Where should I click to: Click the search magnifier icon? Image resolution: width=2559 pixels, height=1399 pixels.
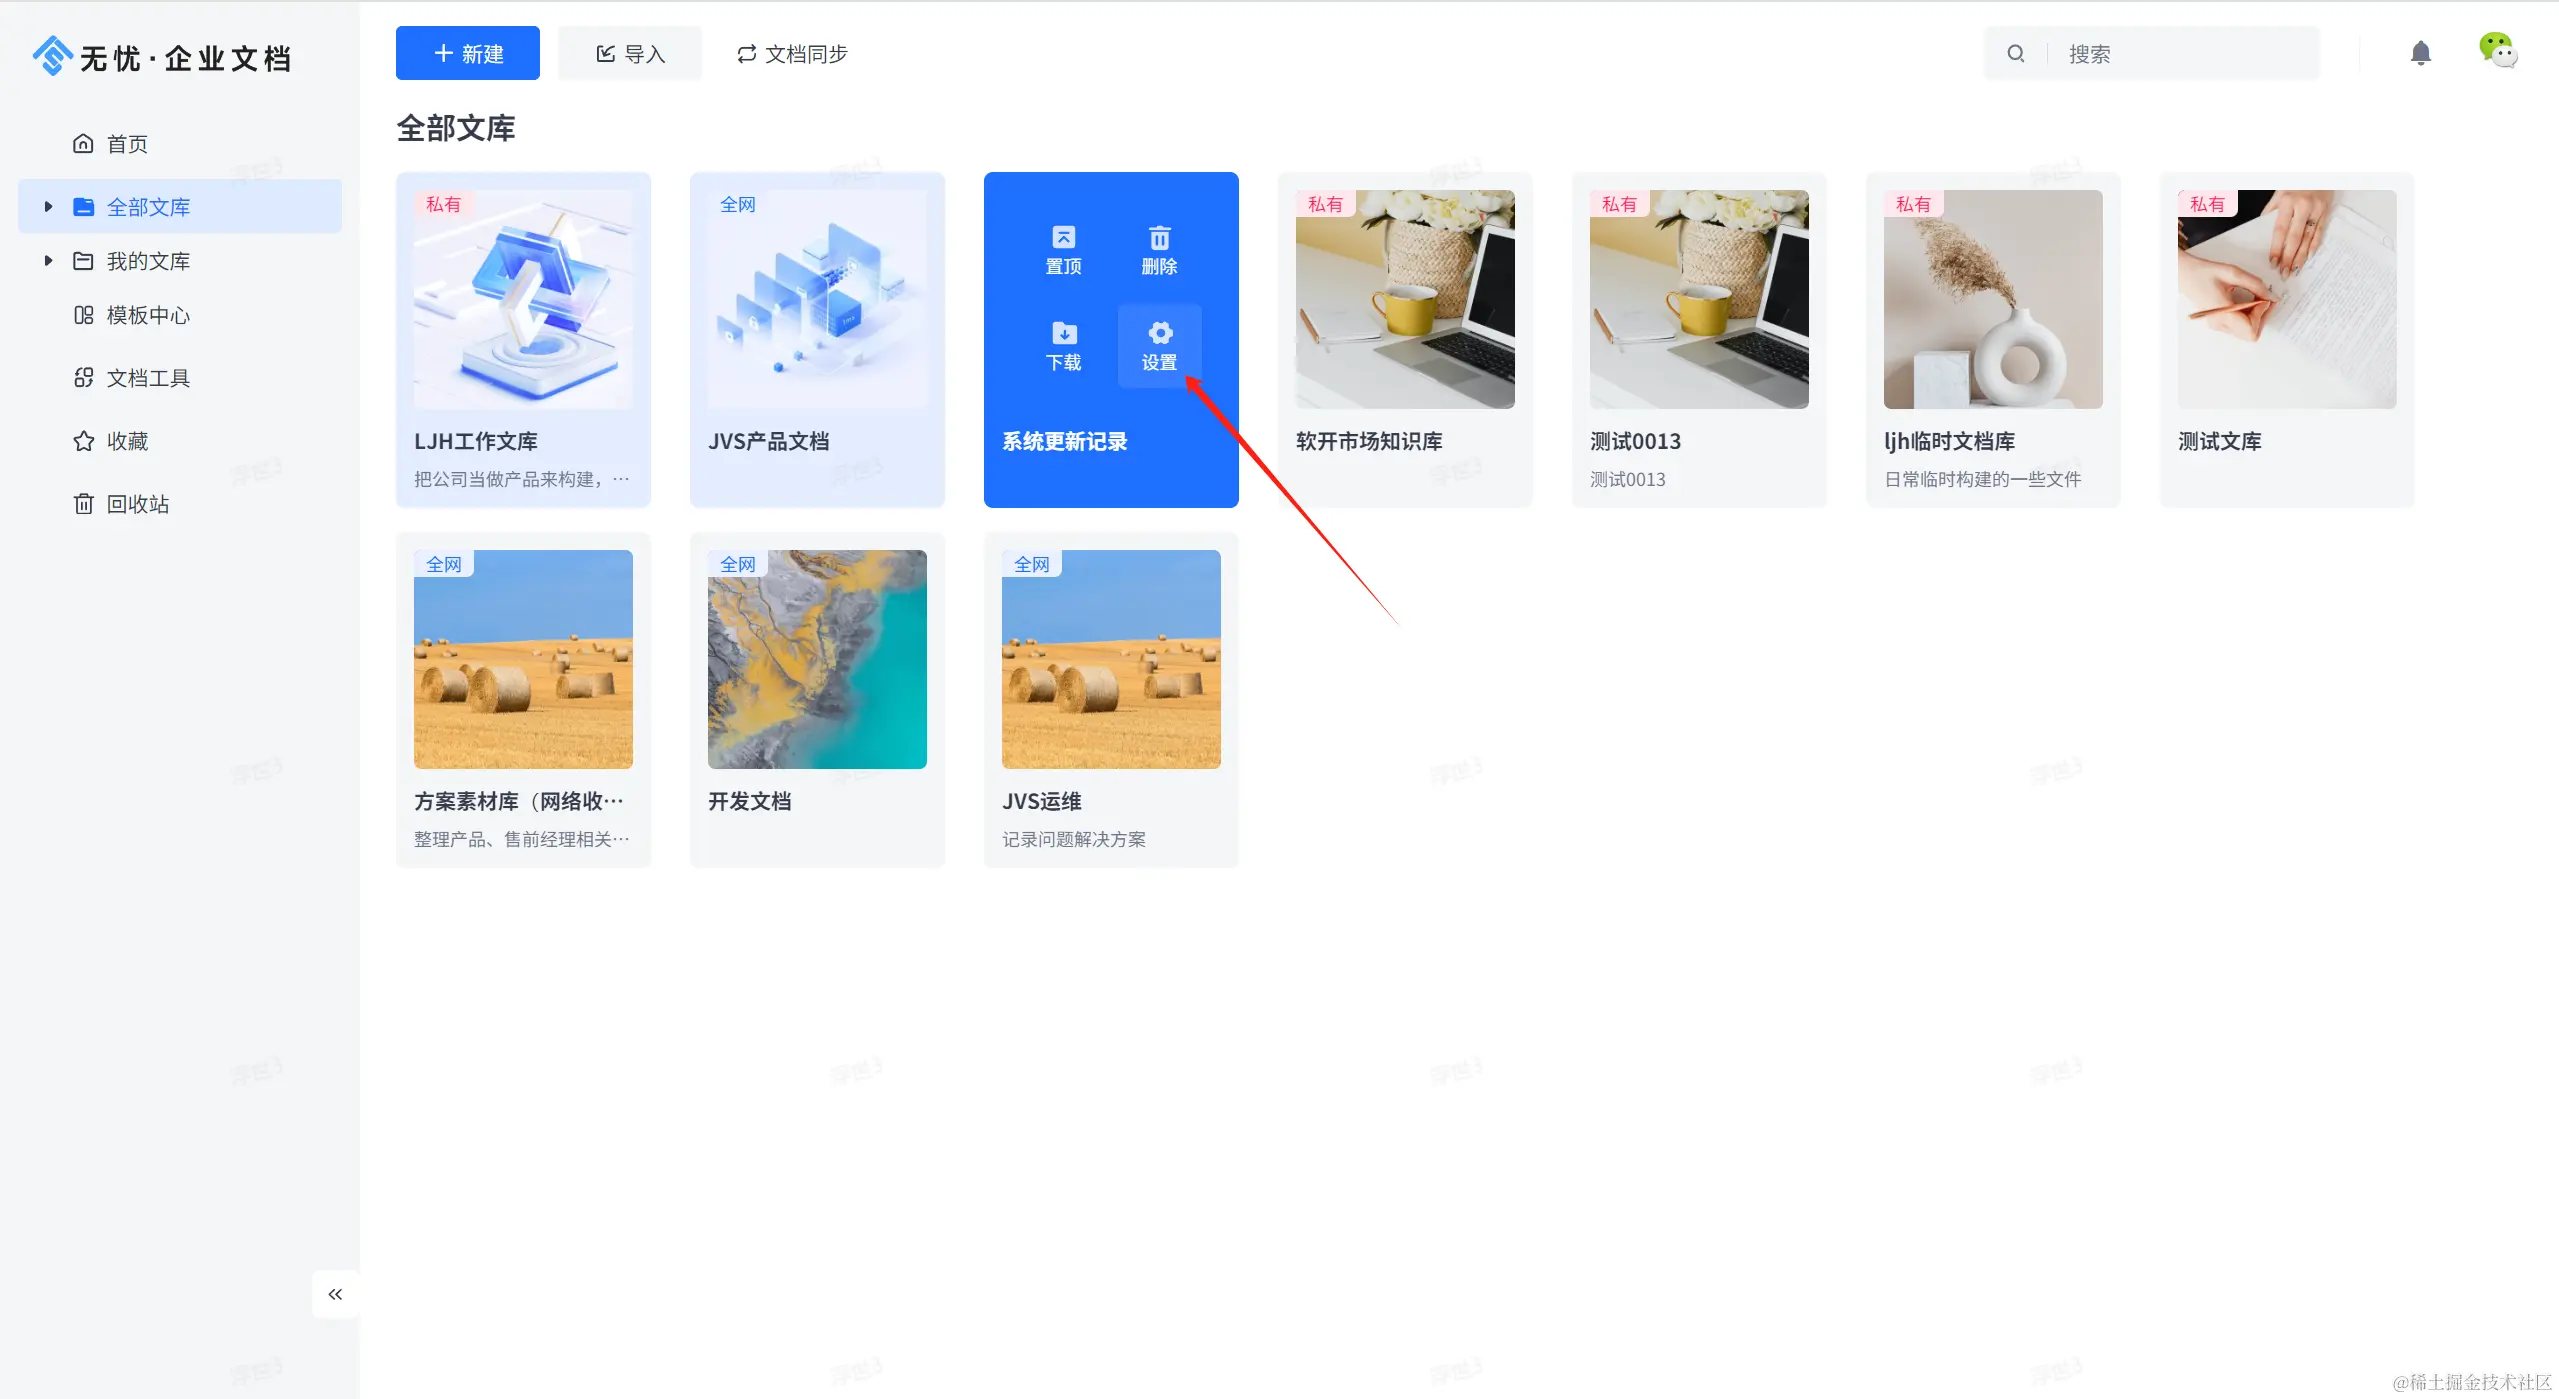click(2015, 54)
